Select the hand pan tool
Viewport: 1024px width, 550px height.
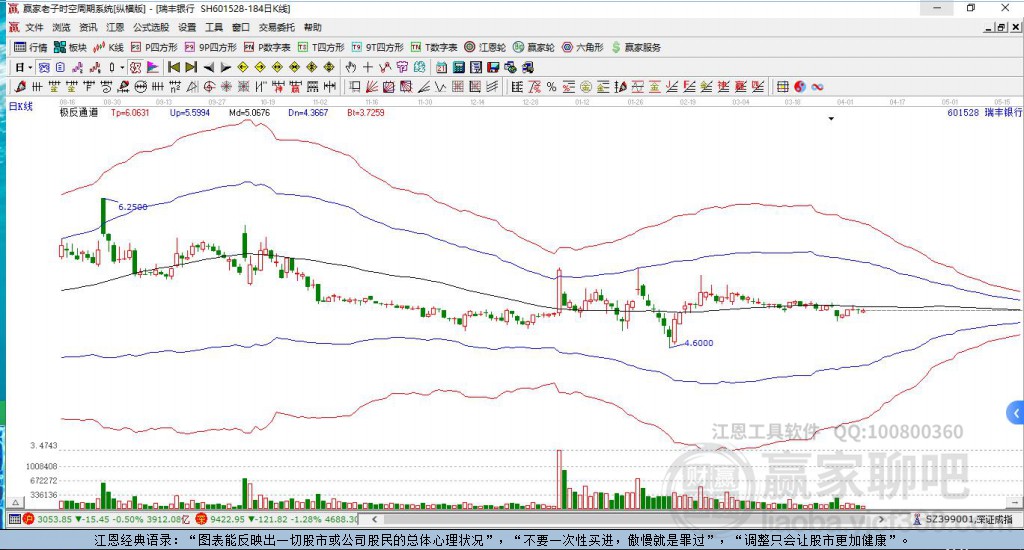click(351, 67)
